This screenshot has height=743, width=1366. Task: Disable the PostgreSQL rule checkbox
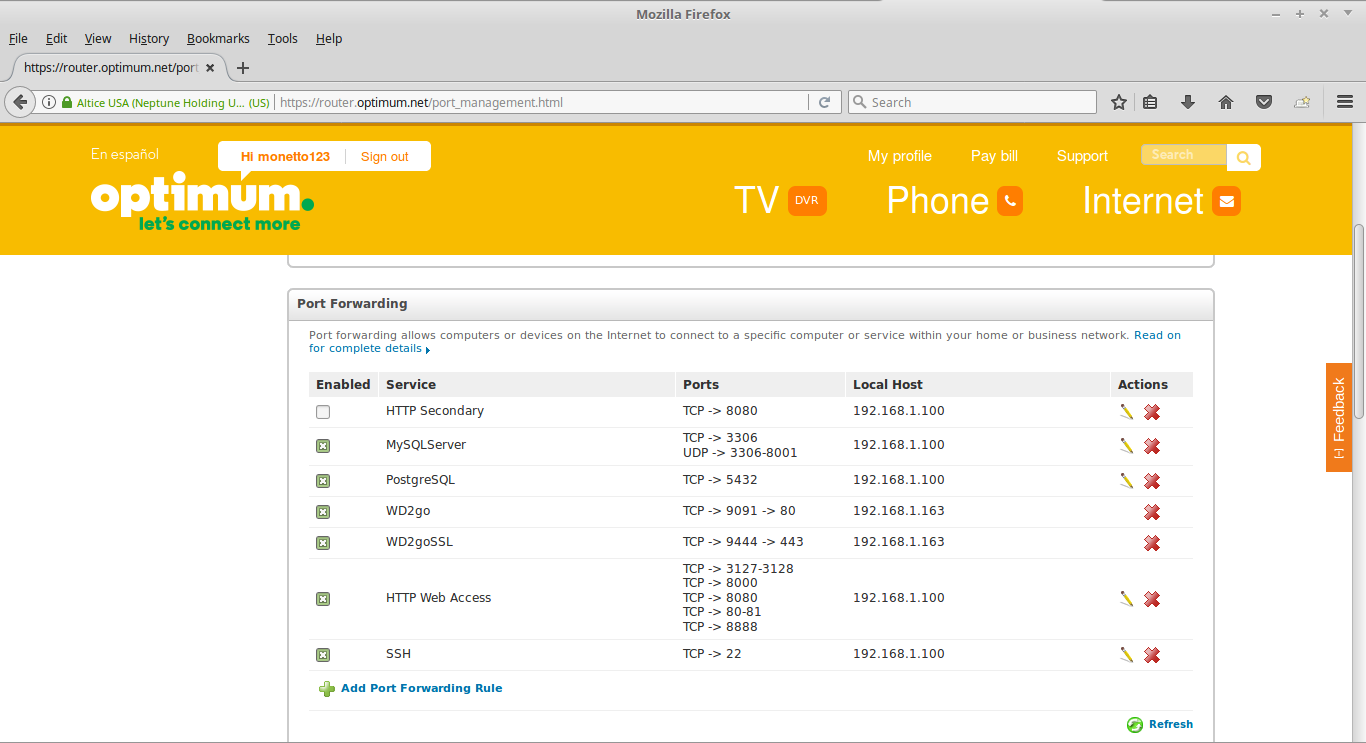323,481
